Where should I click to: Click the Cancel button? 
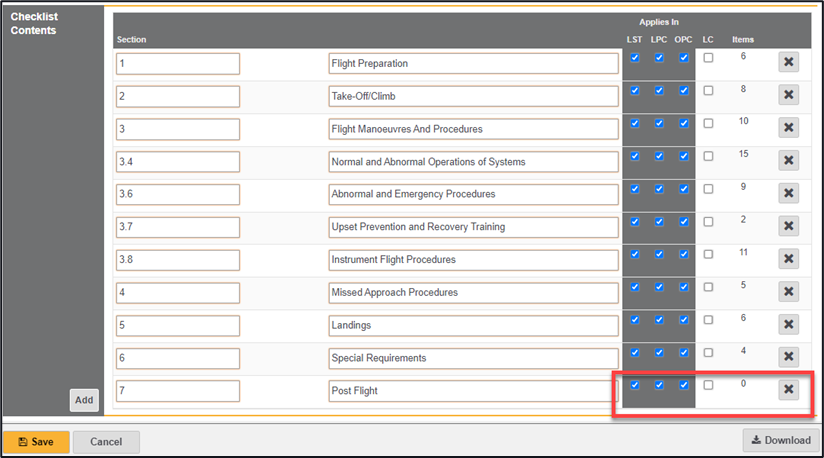(x=106, y=441)
